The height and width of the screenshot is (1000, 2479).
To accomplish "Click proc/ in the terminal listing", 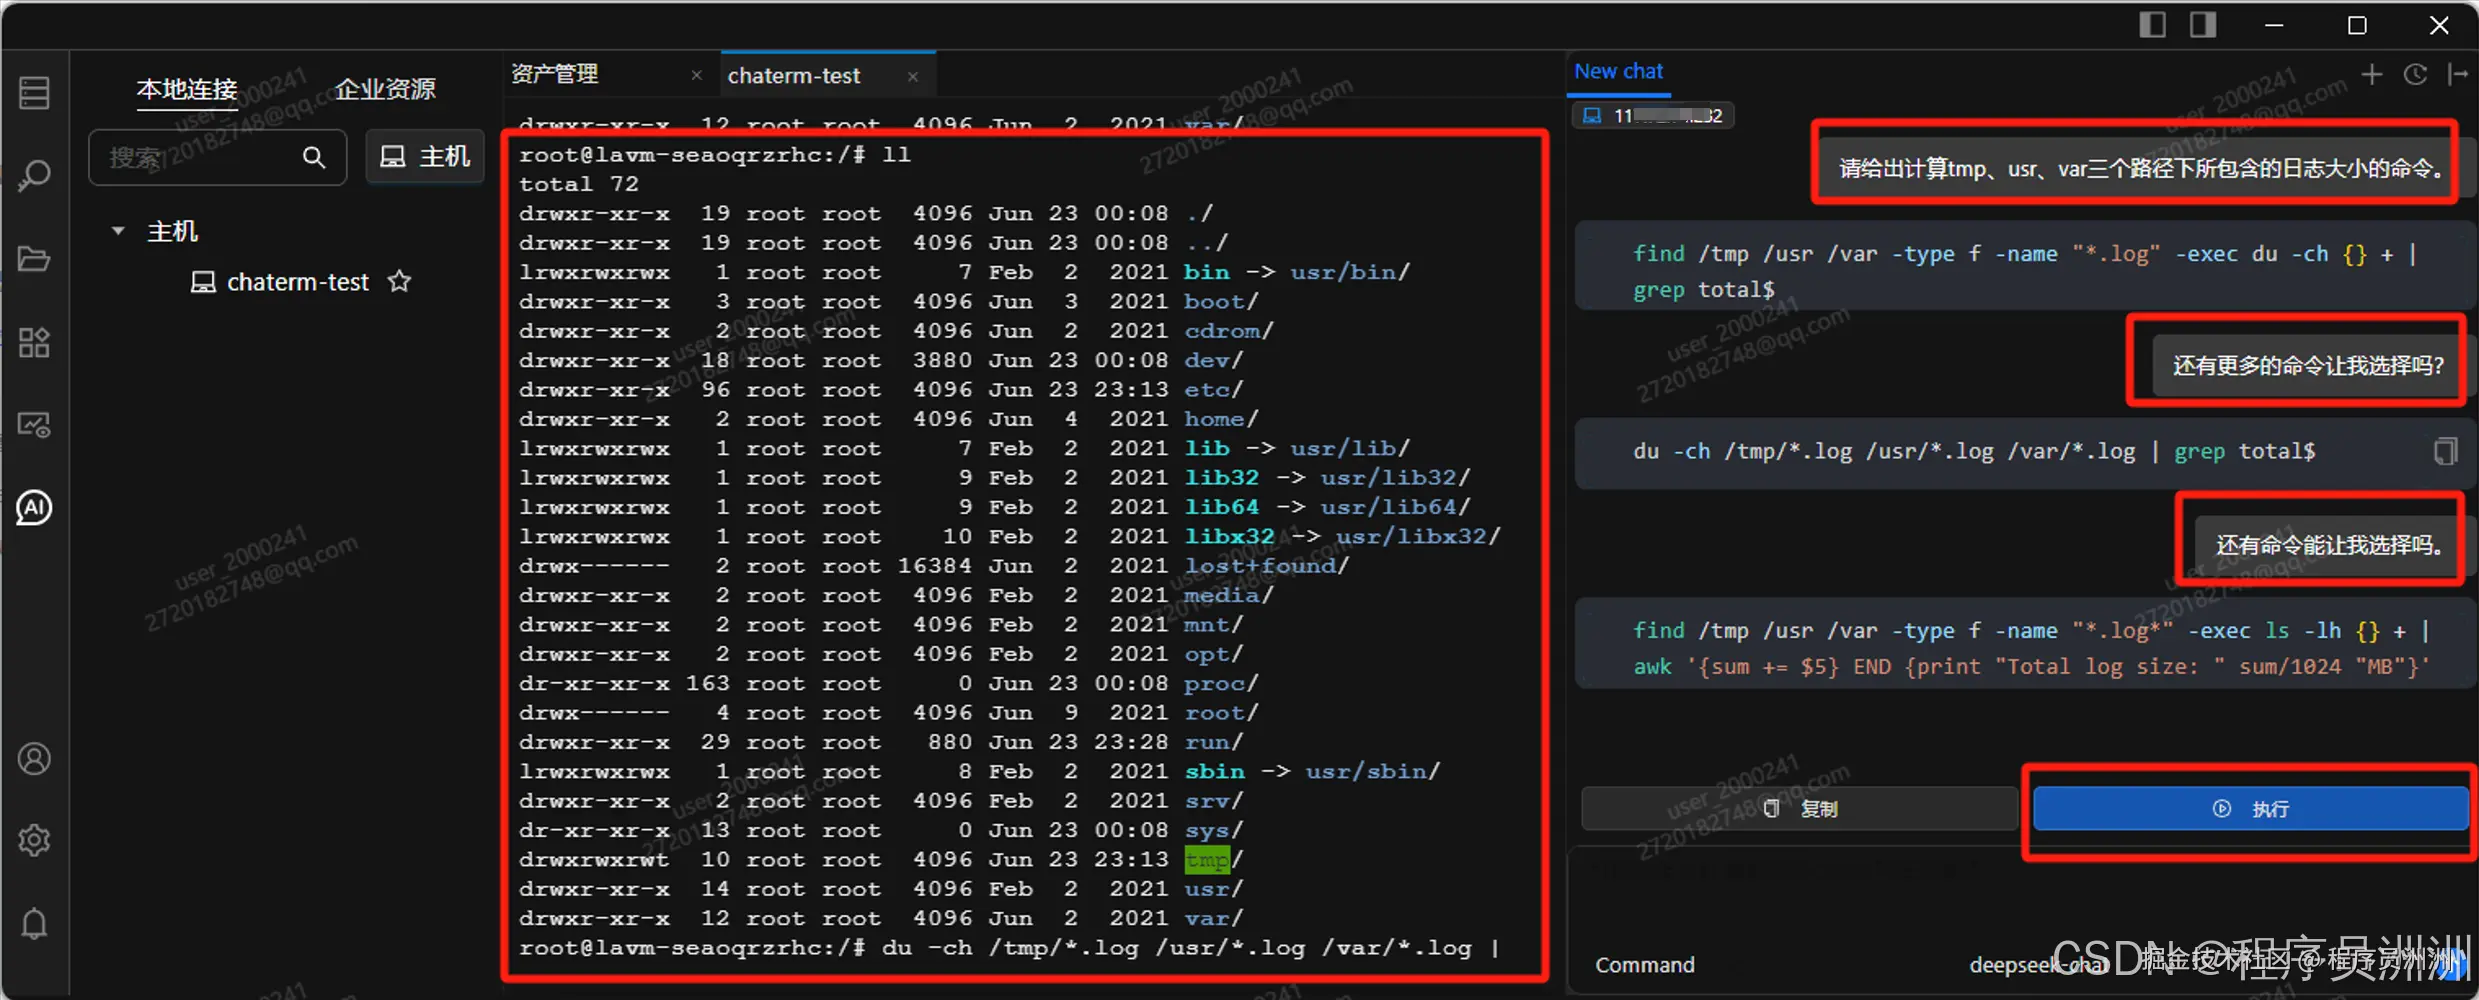I will tap(1221, 684).
